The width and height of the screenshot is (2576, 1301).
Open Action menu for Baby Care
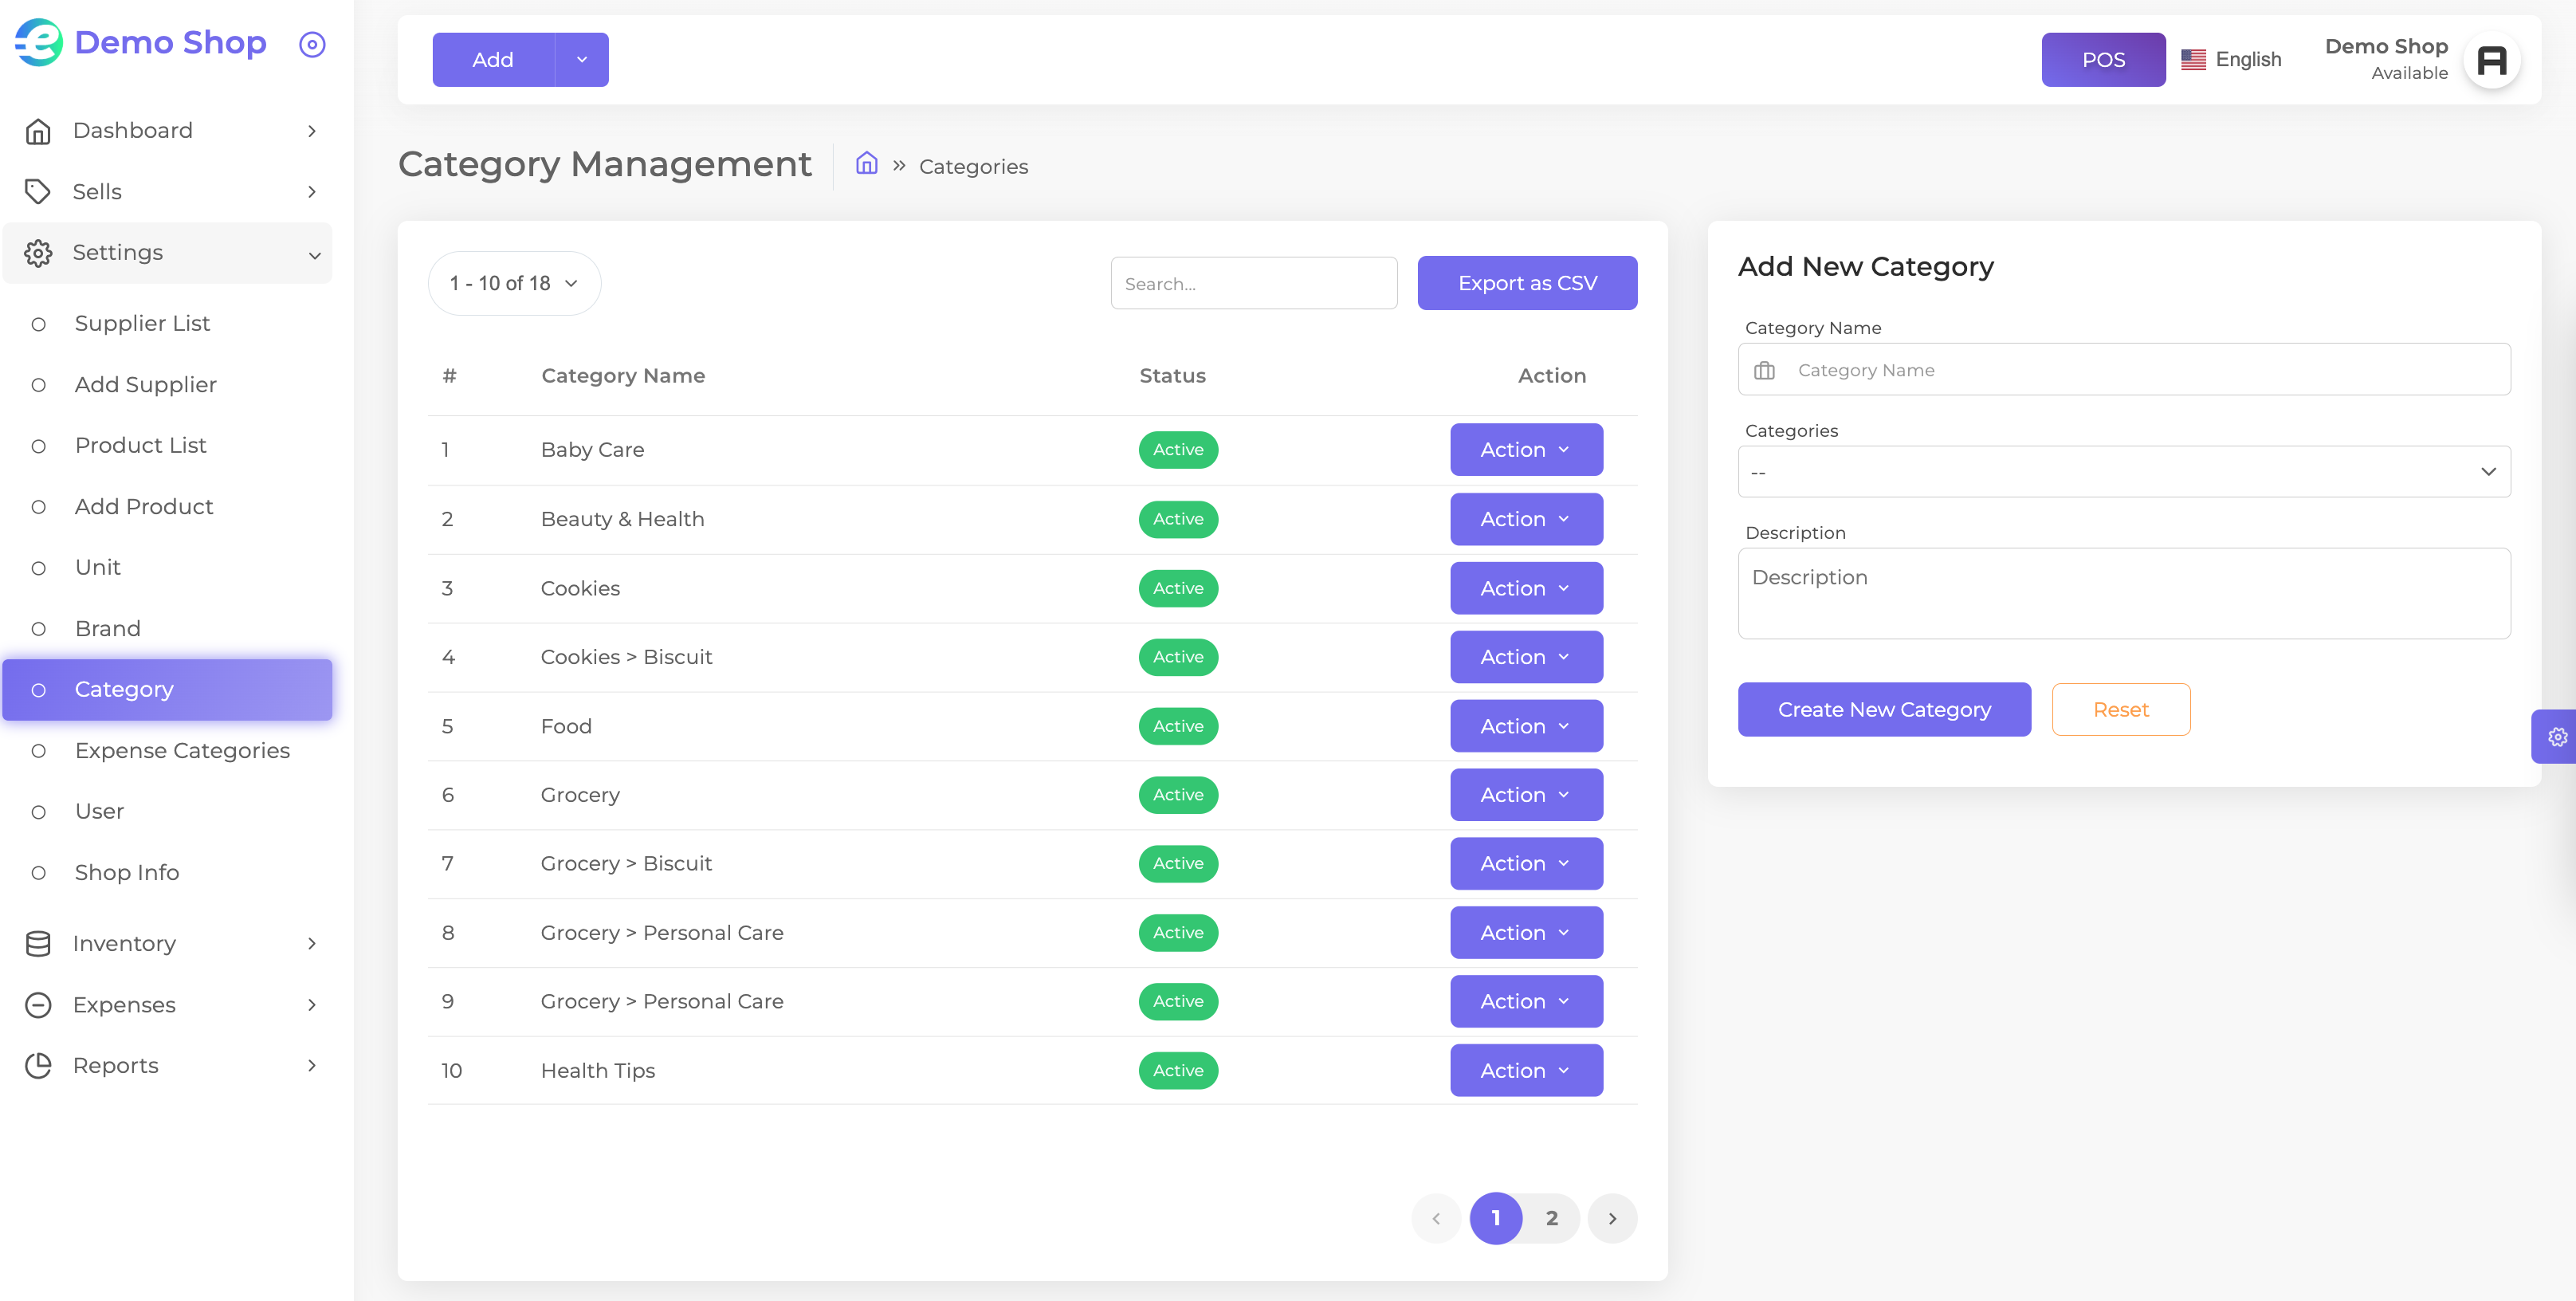point(1526,450)
